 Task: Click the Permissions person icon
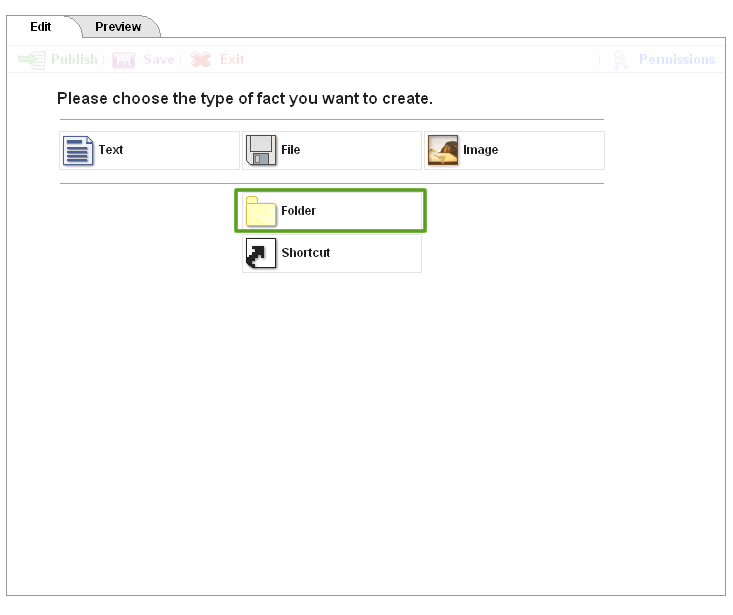pos(621,60)
